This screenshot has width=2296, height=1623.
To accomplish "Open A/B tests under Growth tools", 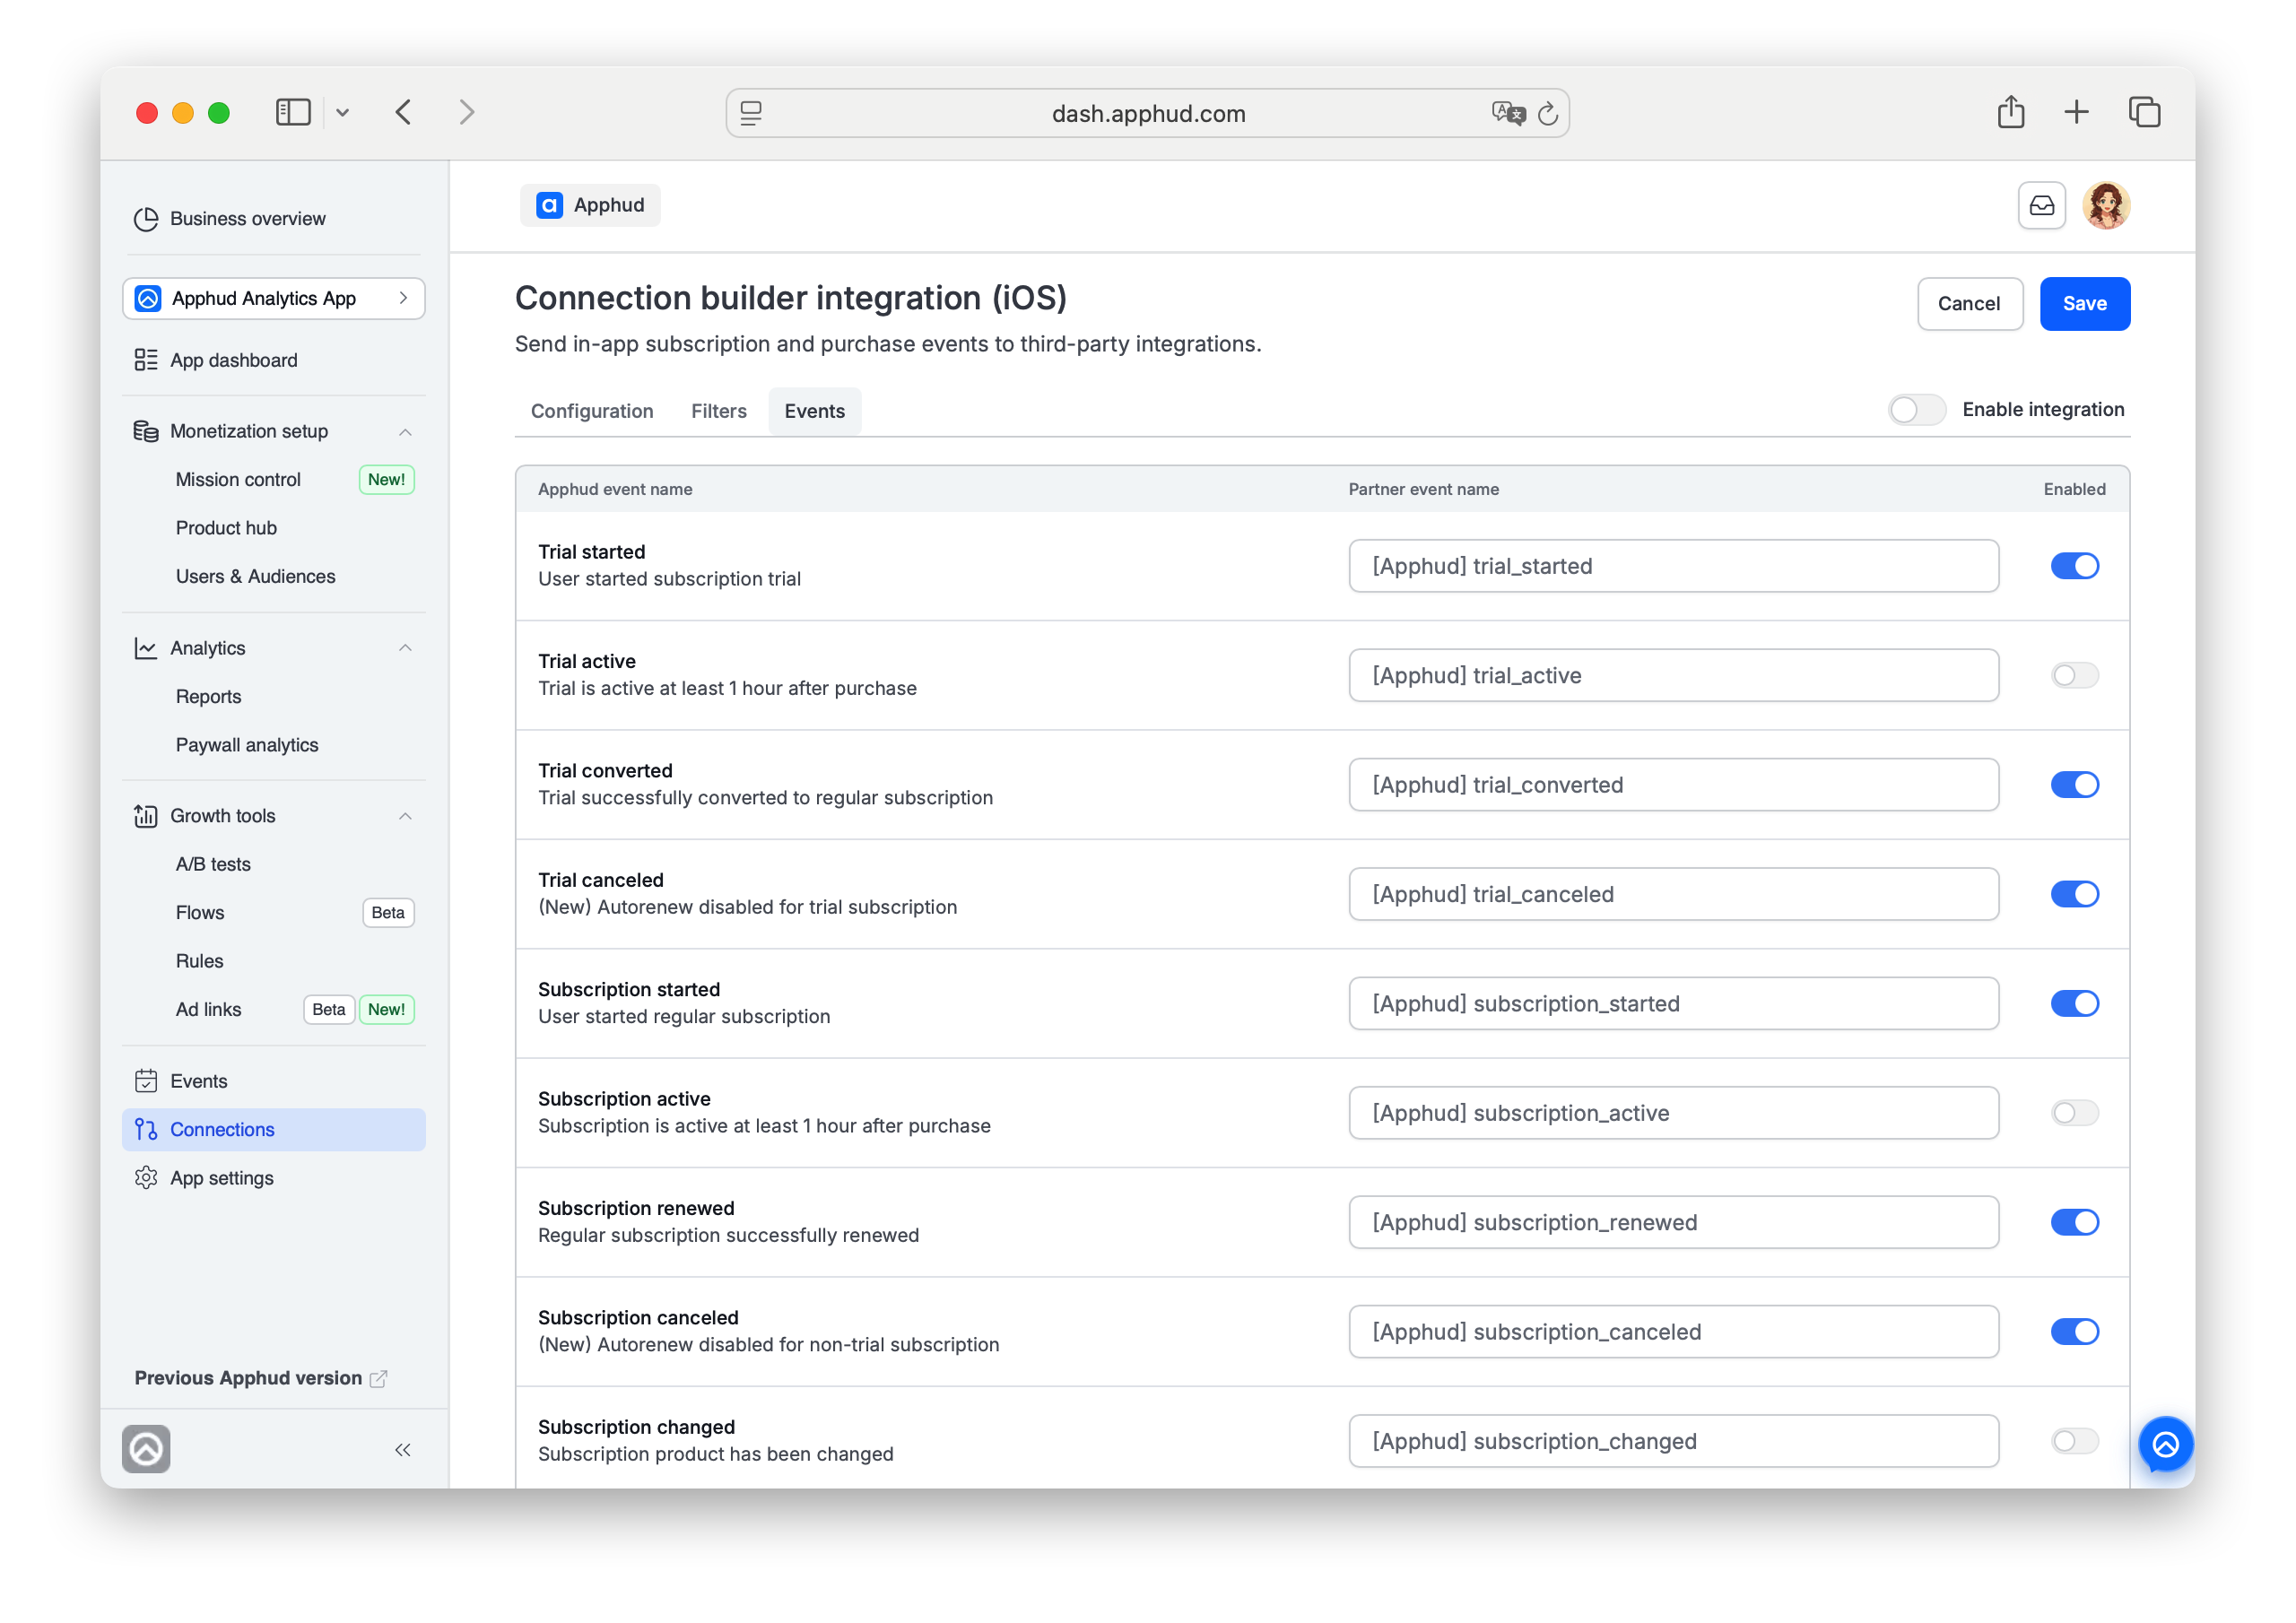I will (213, 864).
